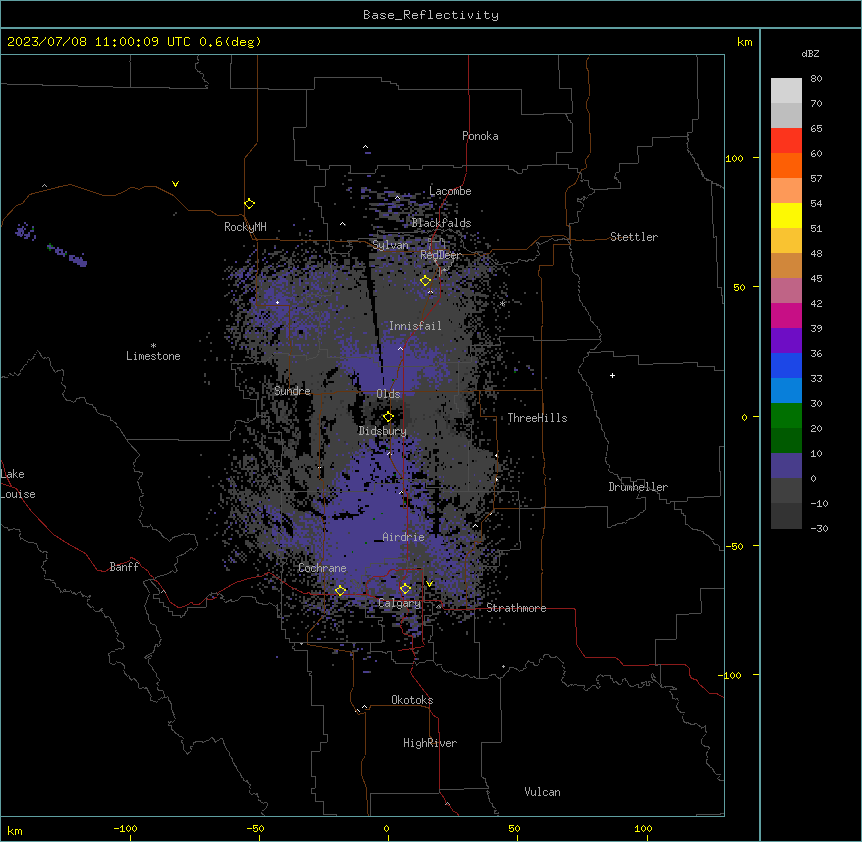Select the Limestone label
Image resolution: width=862 pixels, height=842 pixels.
[153, 356]
